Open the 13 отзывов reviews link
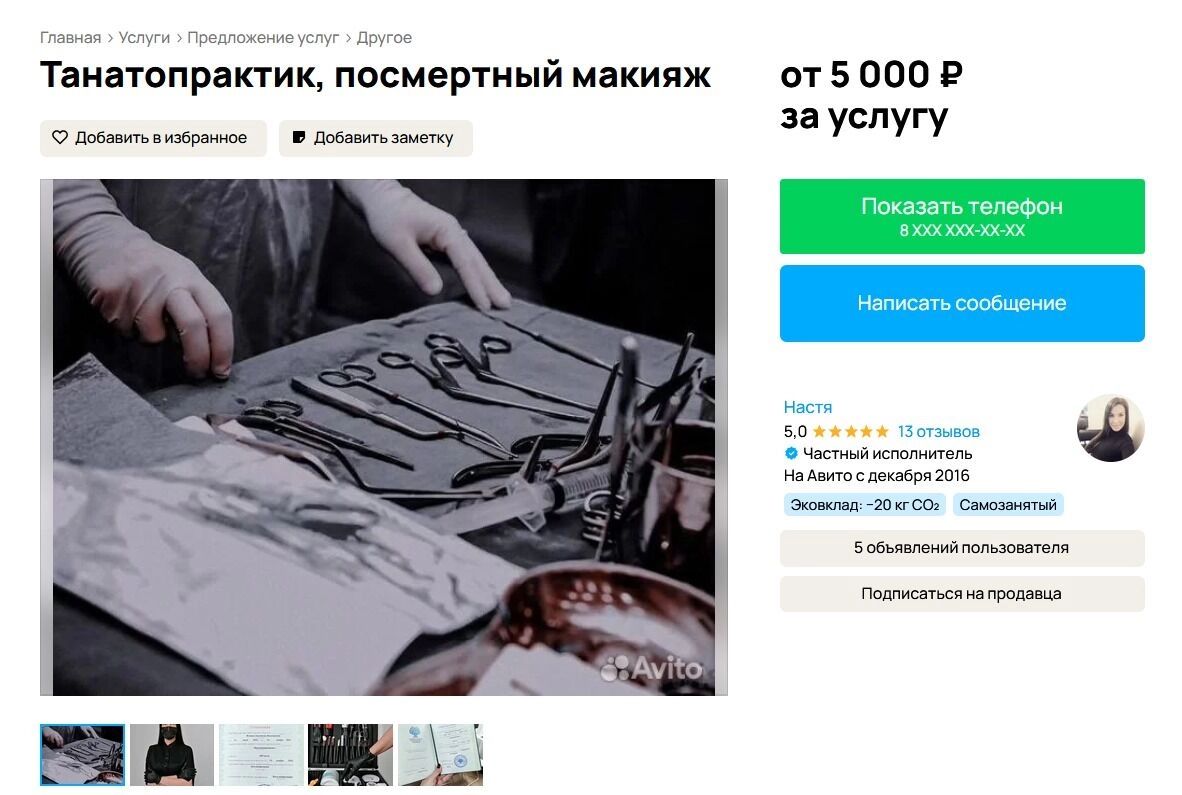The image size is (1182, 795). pyautogui.click(x=939, y=432)
